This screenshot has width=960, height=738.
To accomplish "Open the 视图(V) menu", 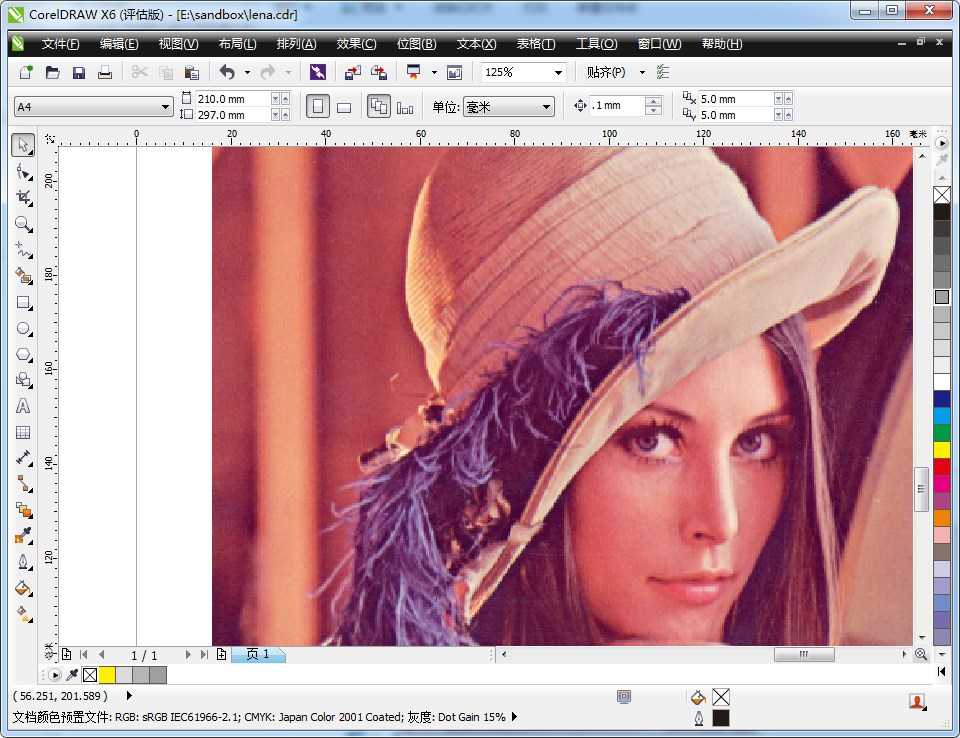I will pos(178,43).
